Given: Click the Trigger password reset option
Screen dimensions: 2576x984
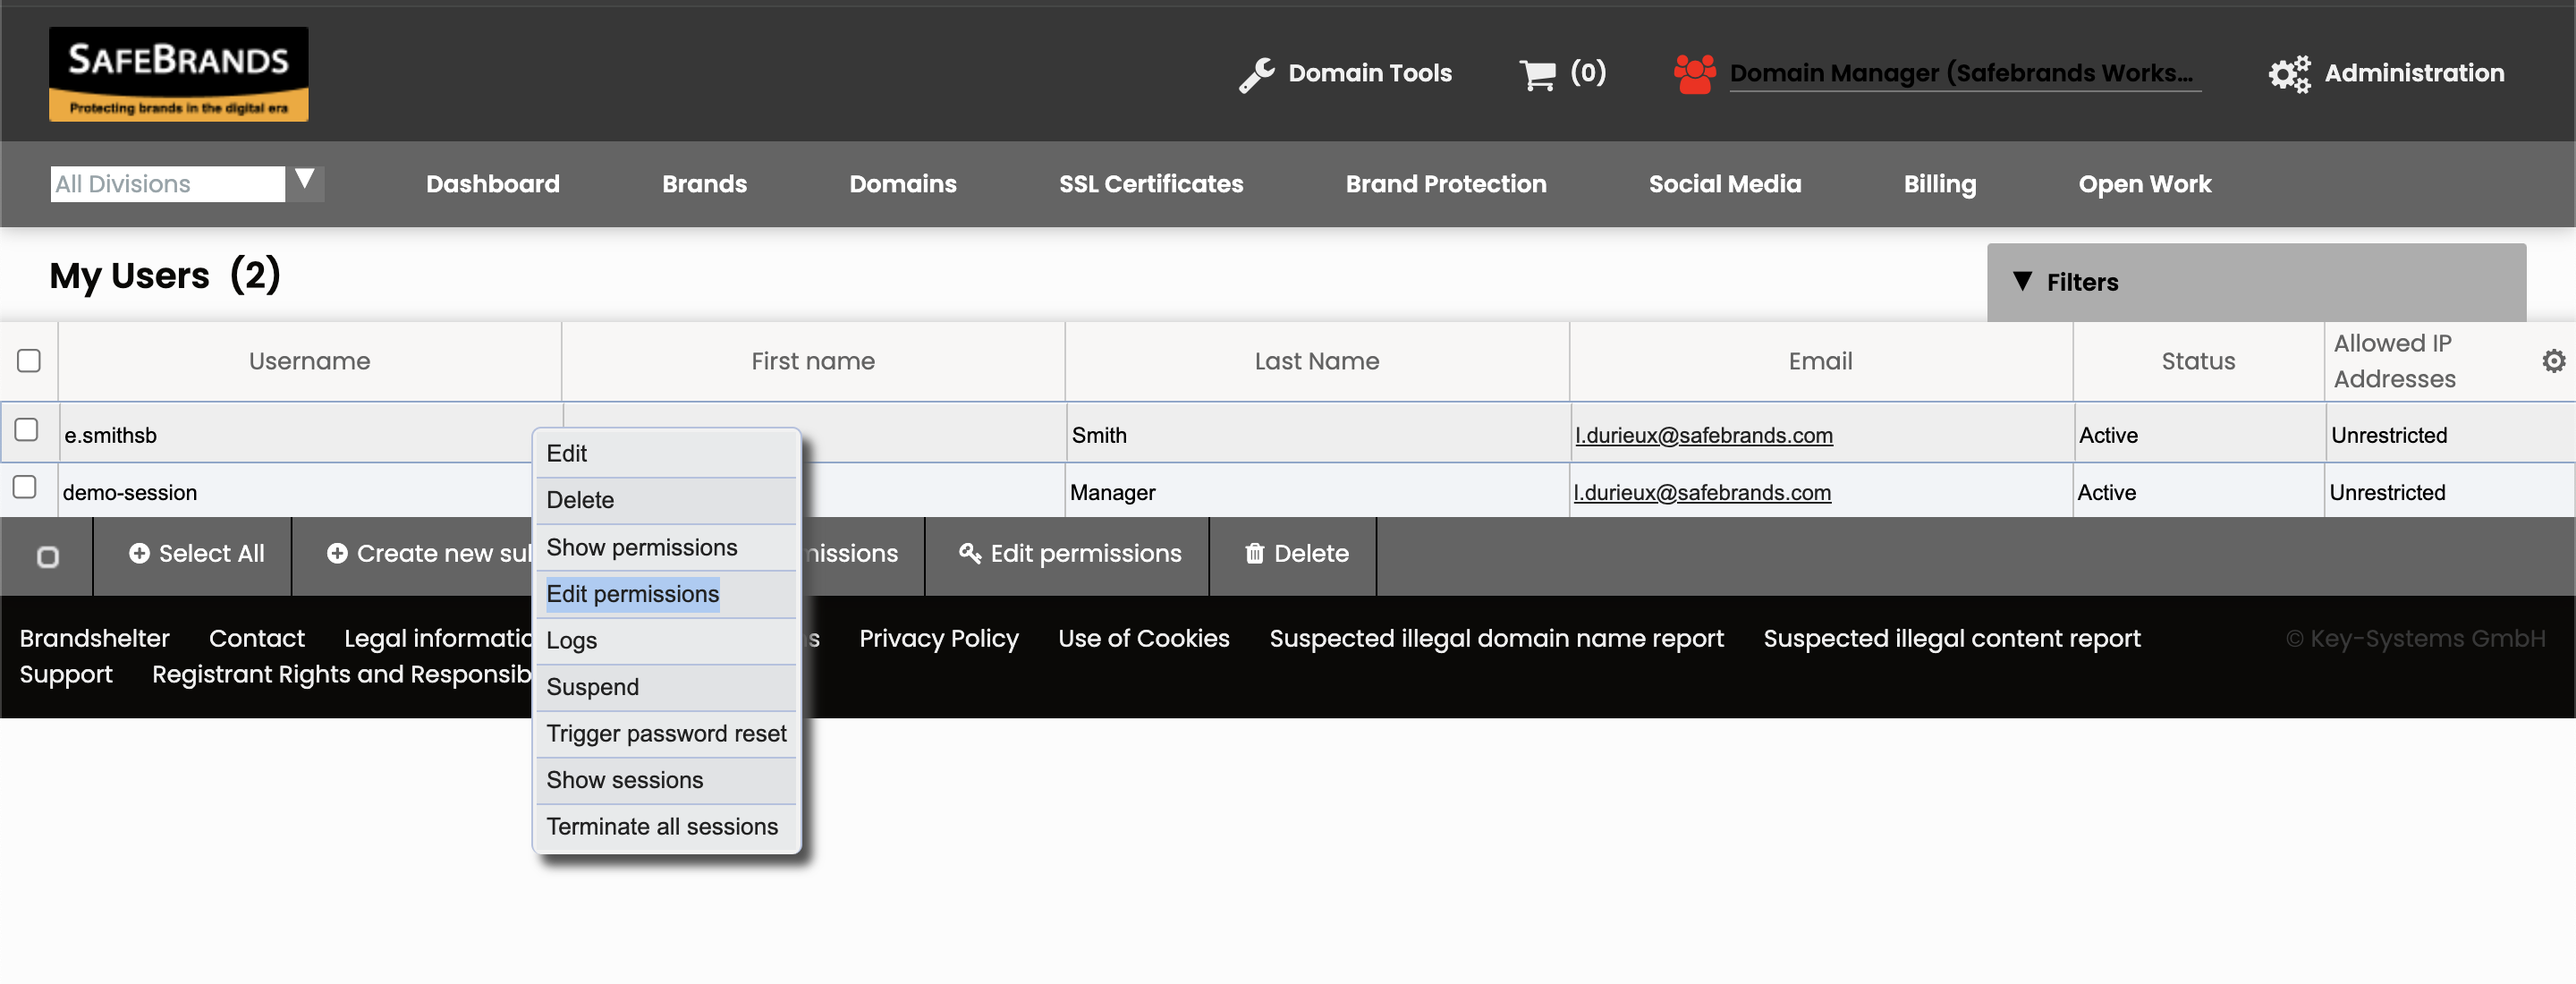Looking at the screenshot, I should [x=665, y=733].
